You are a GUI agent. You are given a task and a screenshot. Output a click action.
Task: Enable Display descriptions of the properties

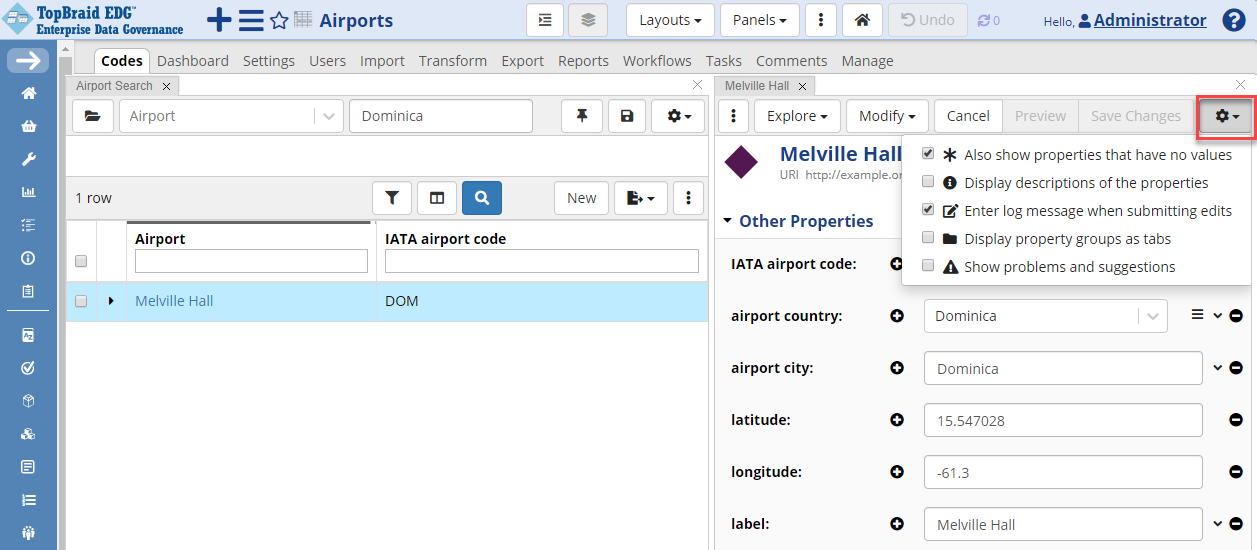pyautogui.click(x=928, y=182)
